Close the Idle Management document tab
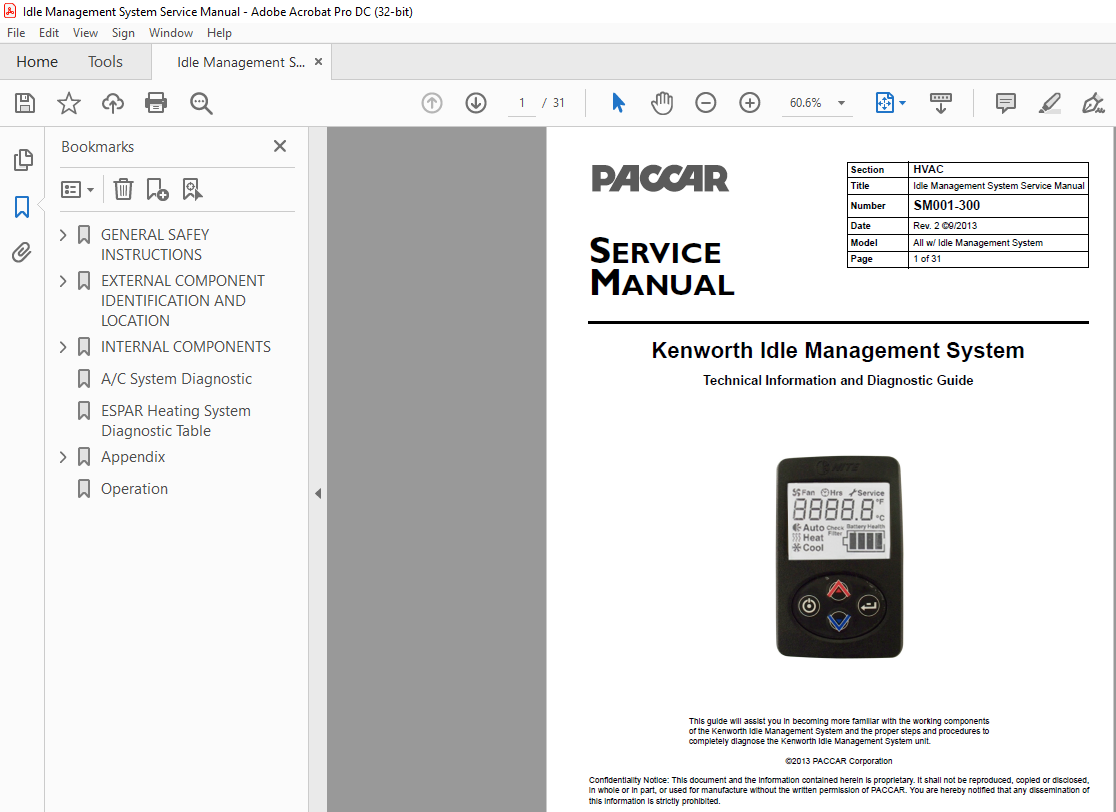This screenshot has width=1116, height=812. click(x=318, y=62)
